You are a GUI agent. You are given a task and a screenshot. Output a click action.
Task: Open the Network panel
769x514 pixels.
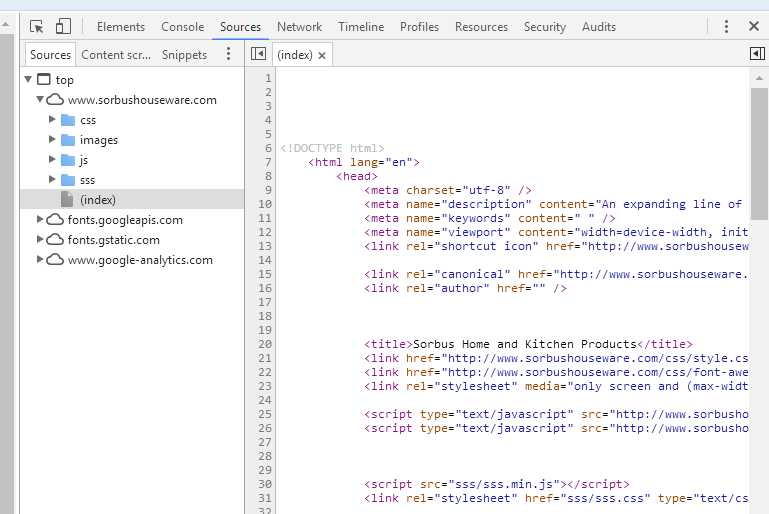coord(299,27)
